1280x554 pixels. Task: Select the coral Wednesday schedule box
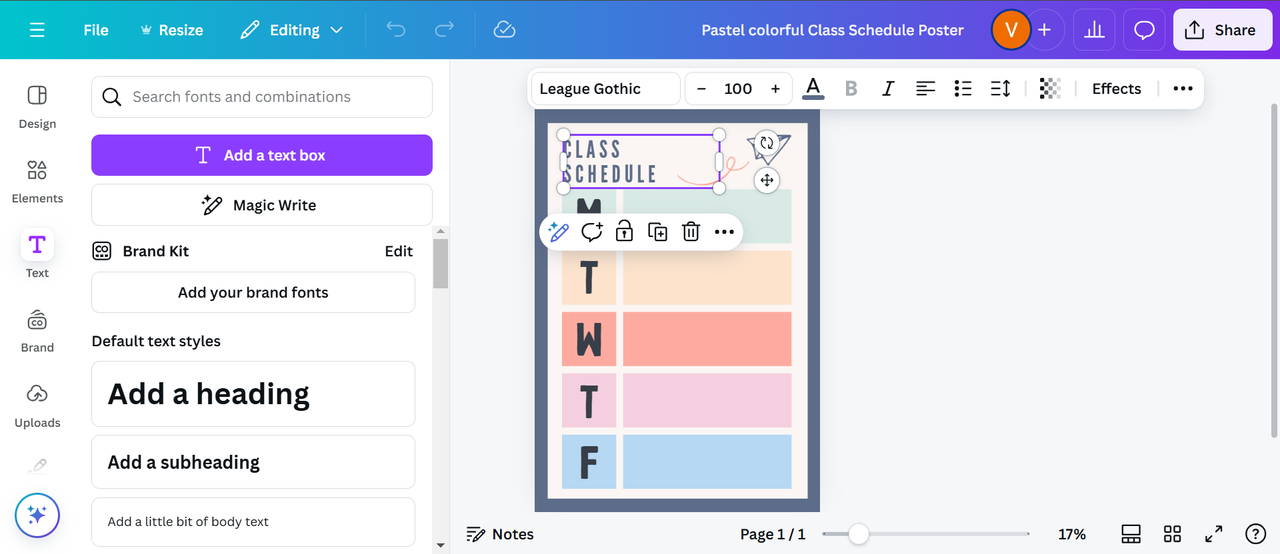[707, 339]
